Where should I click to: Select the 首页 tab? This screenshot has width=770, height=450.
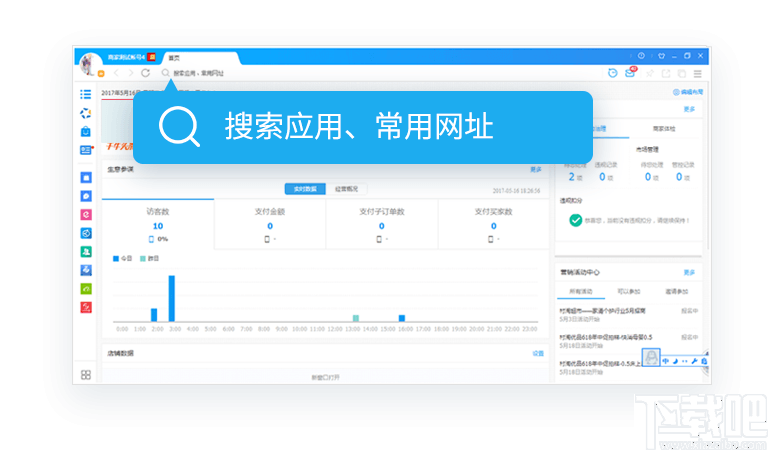tap(200, 57)
